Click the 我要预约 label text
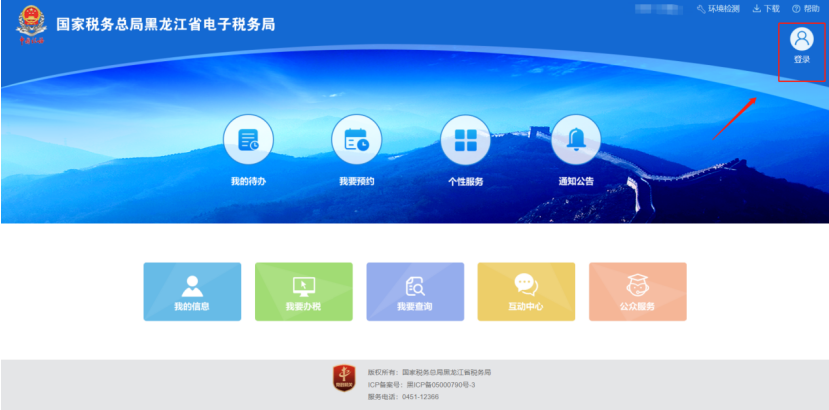This screenshot has width=829, height=410. point(357,181)
